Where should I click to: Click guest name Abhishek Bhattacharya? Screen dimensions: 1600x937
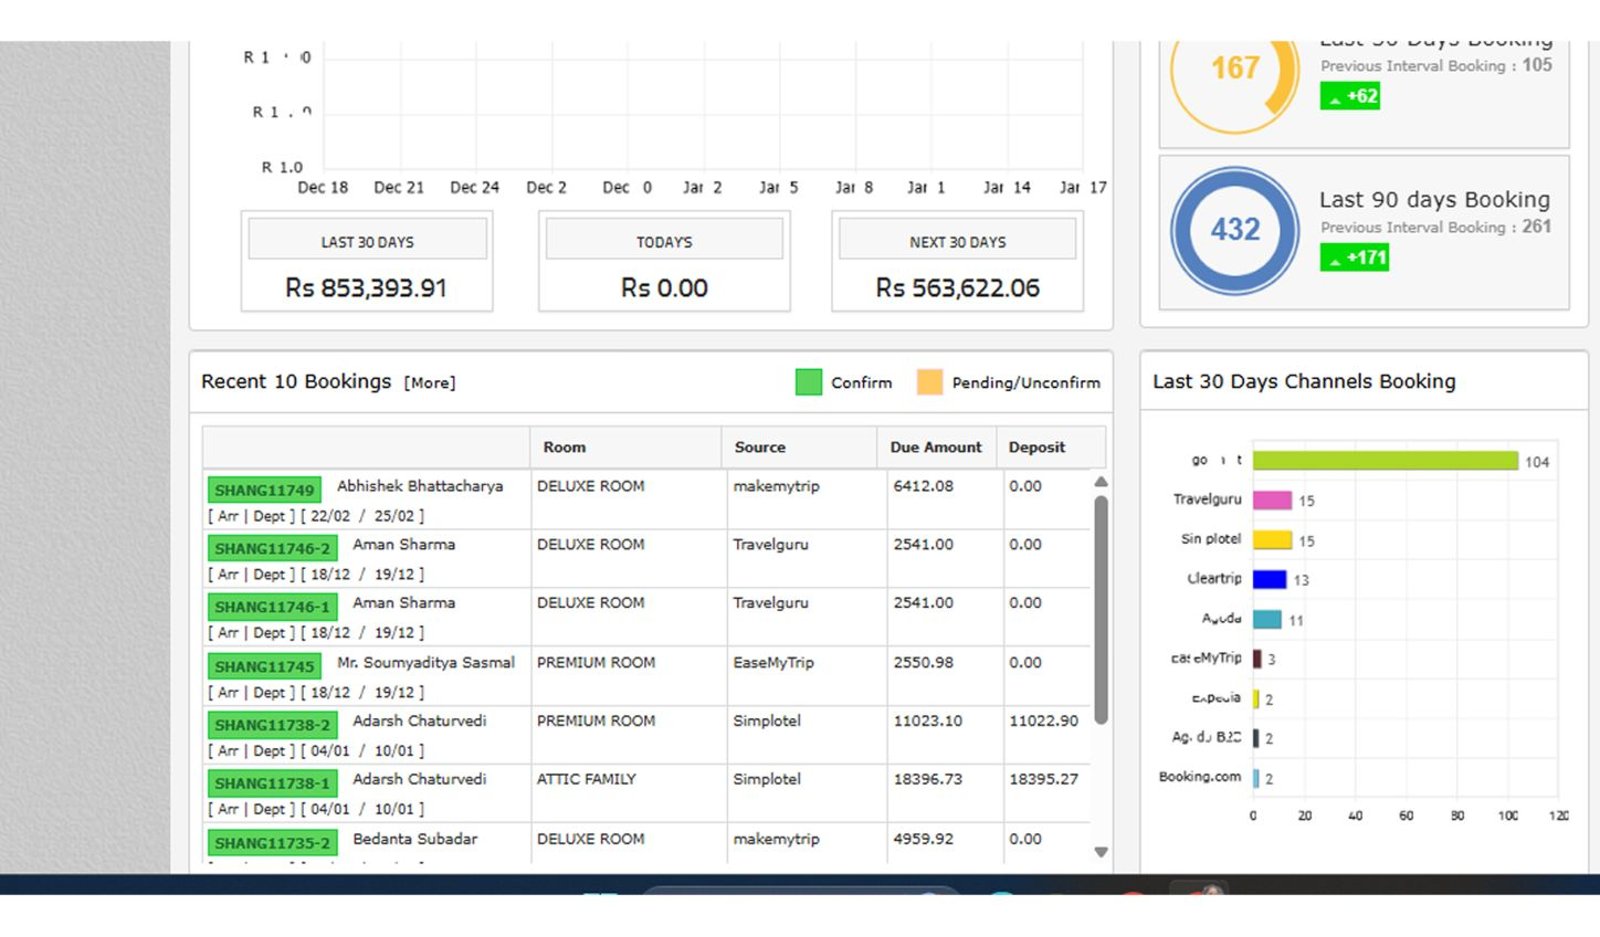tap(420, 486)
